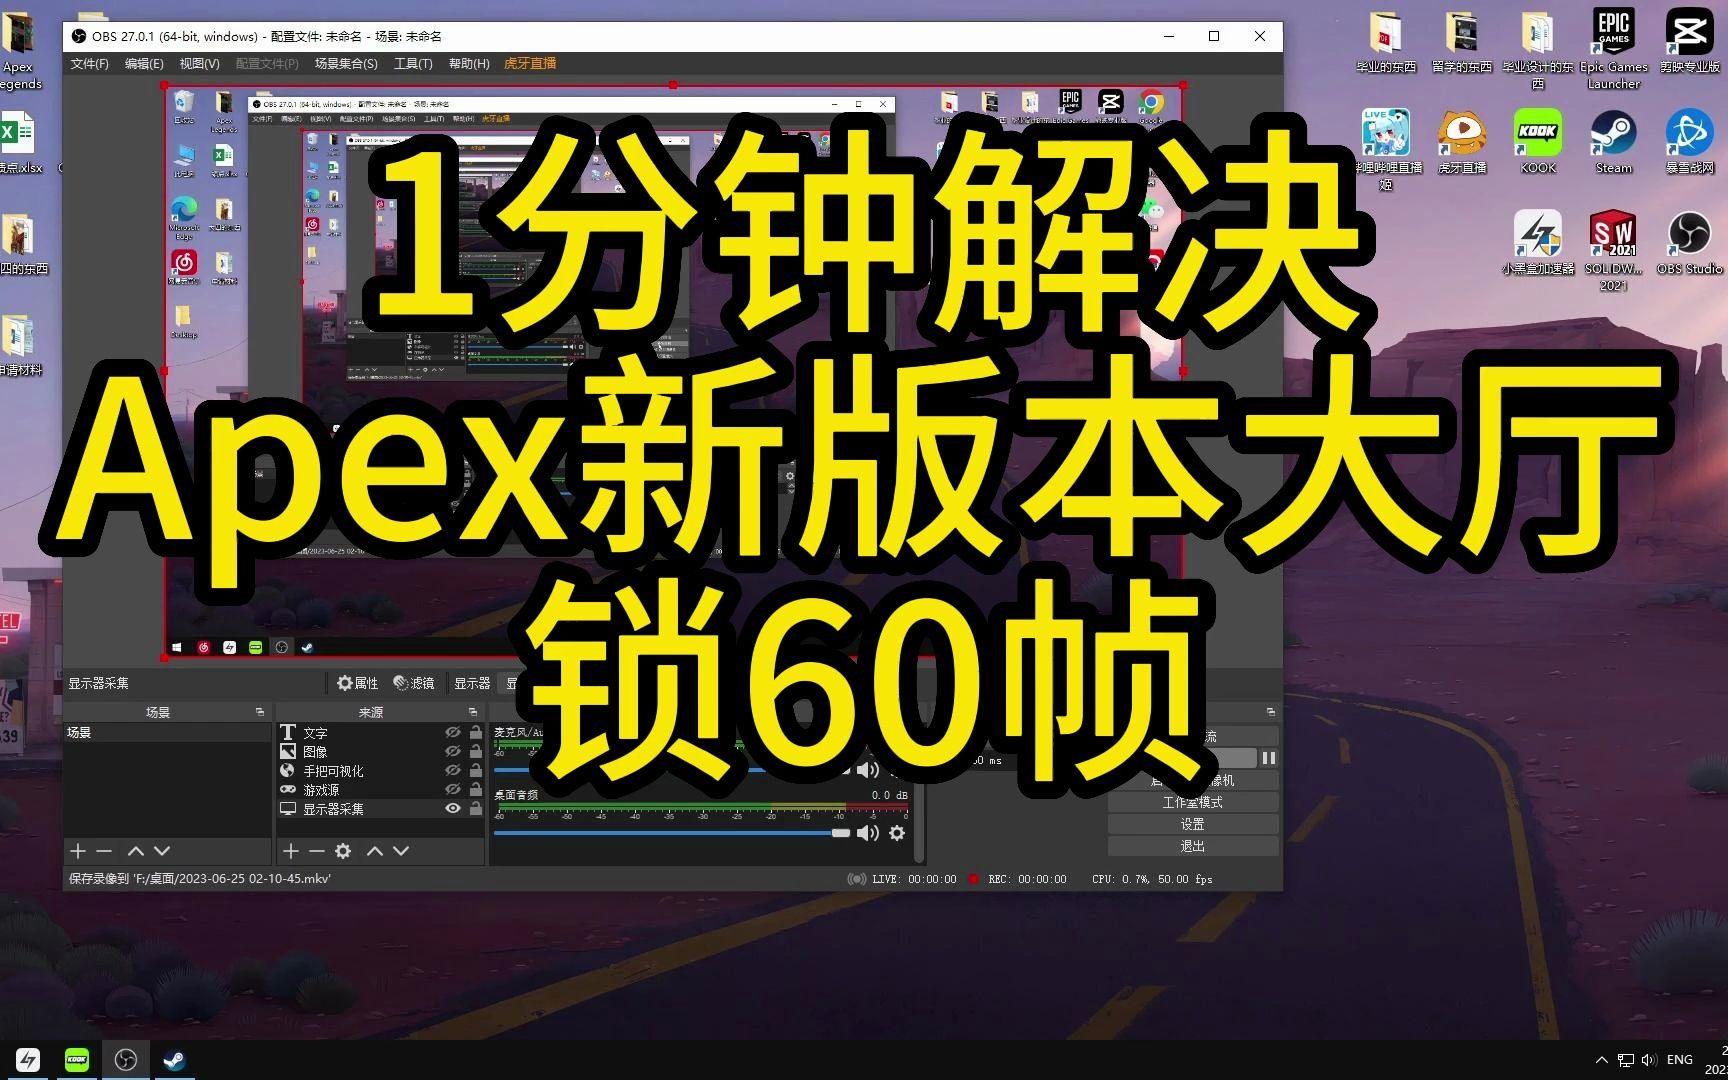This screenshot has height=1080, width=1728.
Task: Click 退出 button in controls
Action: tap(1192, 847)
